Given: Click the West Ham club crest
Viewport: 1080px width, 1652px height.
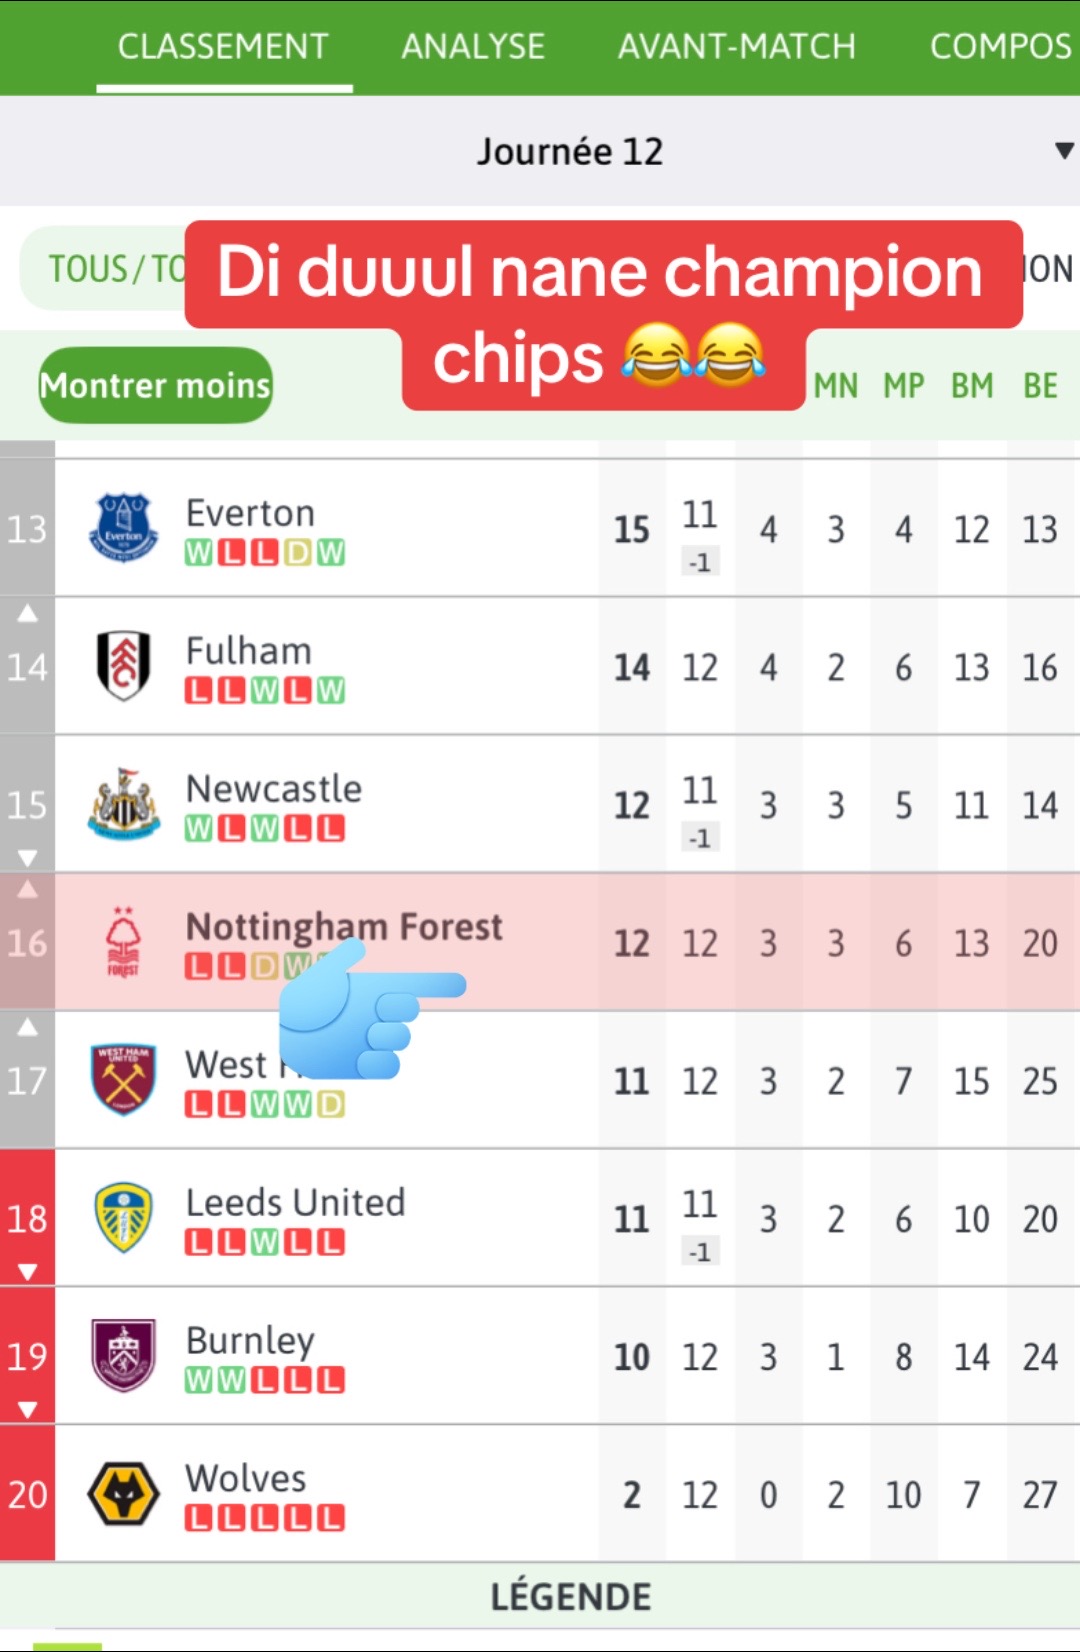Looking at the screenshot, I should (123, 1079).
